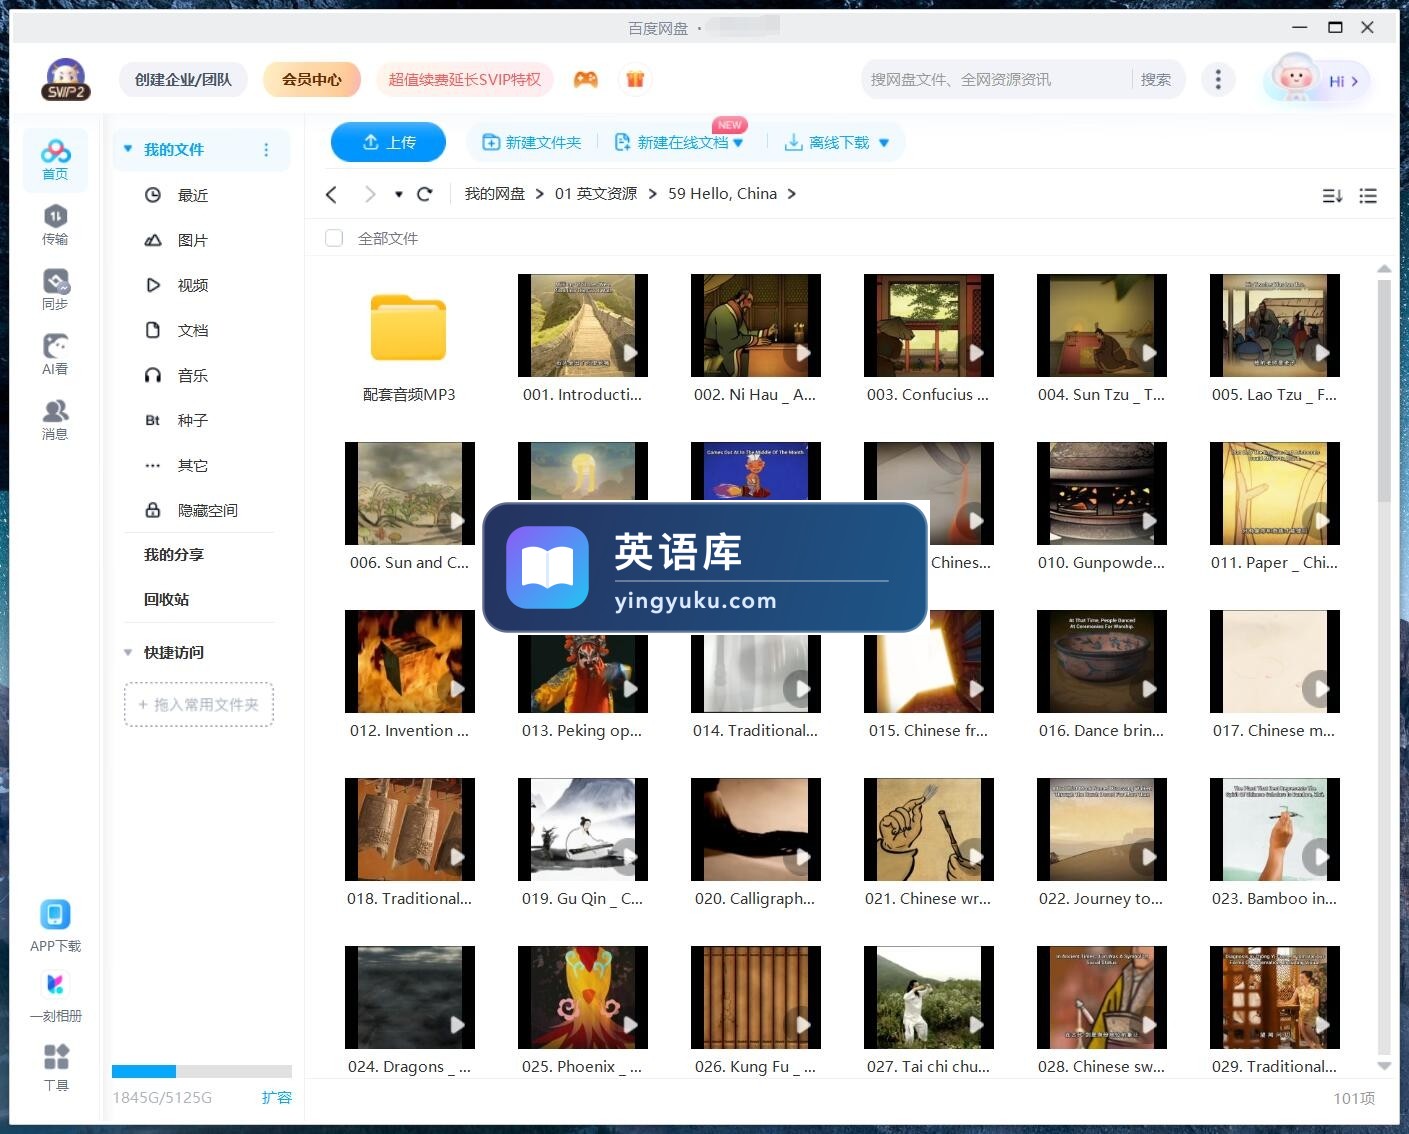Expand the 离线下载 dropdown
This screenshot has width=1409, height=1134.
point(884,143)
